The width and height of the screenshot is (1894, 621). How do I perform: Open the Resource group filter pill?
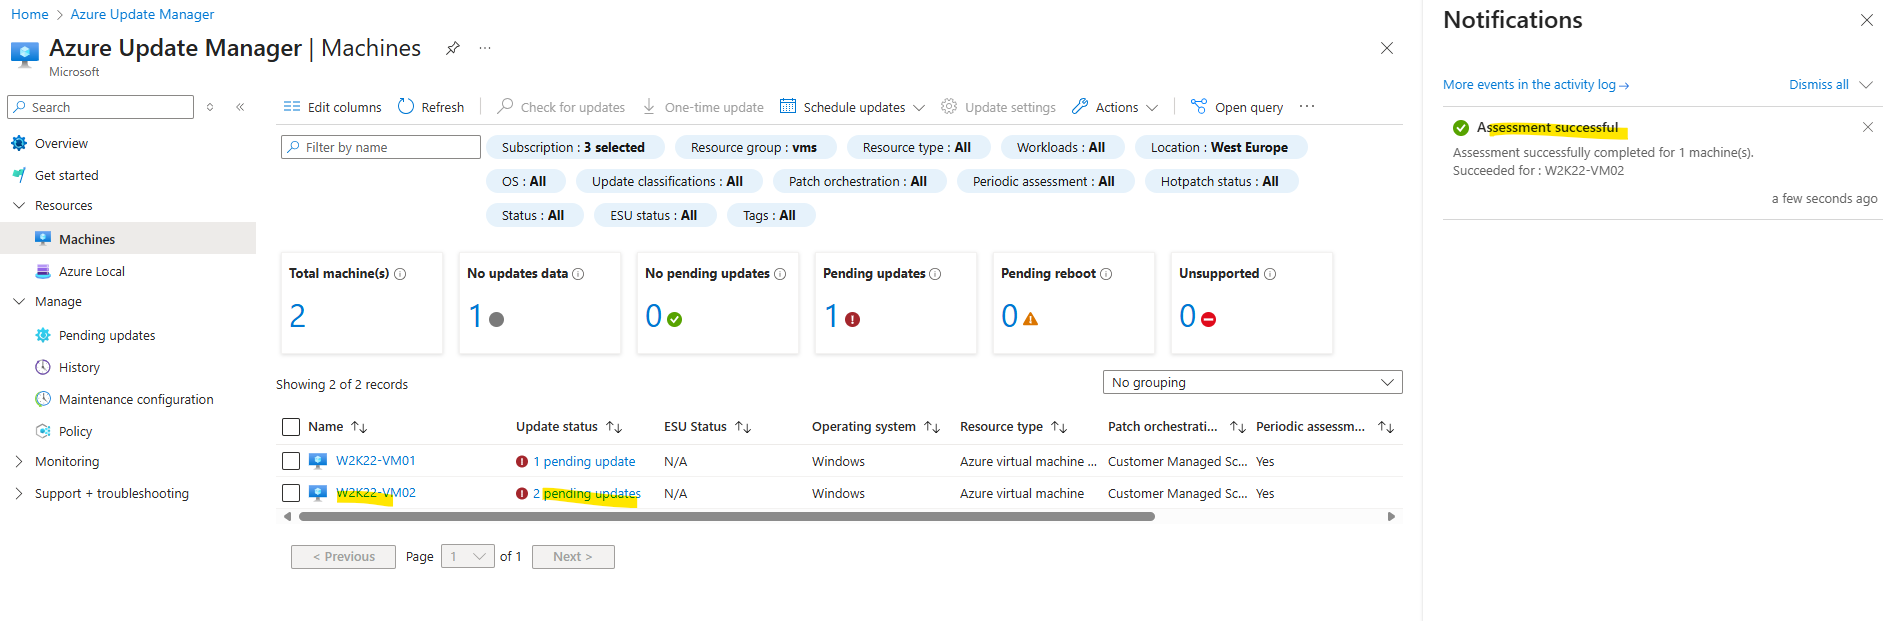click(x=754, y=147)
